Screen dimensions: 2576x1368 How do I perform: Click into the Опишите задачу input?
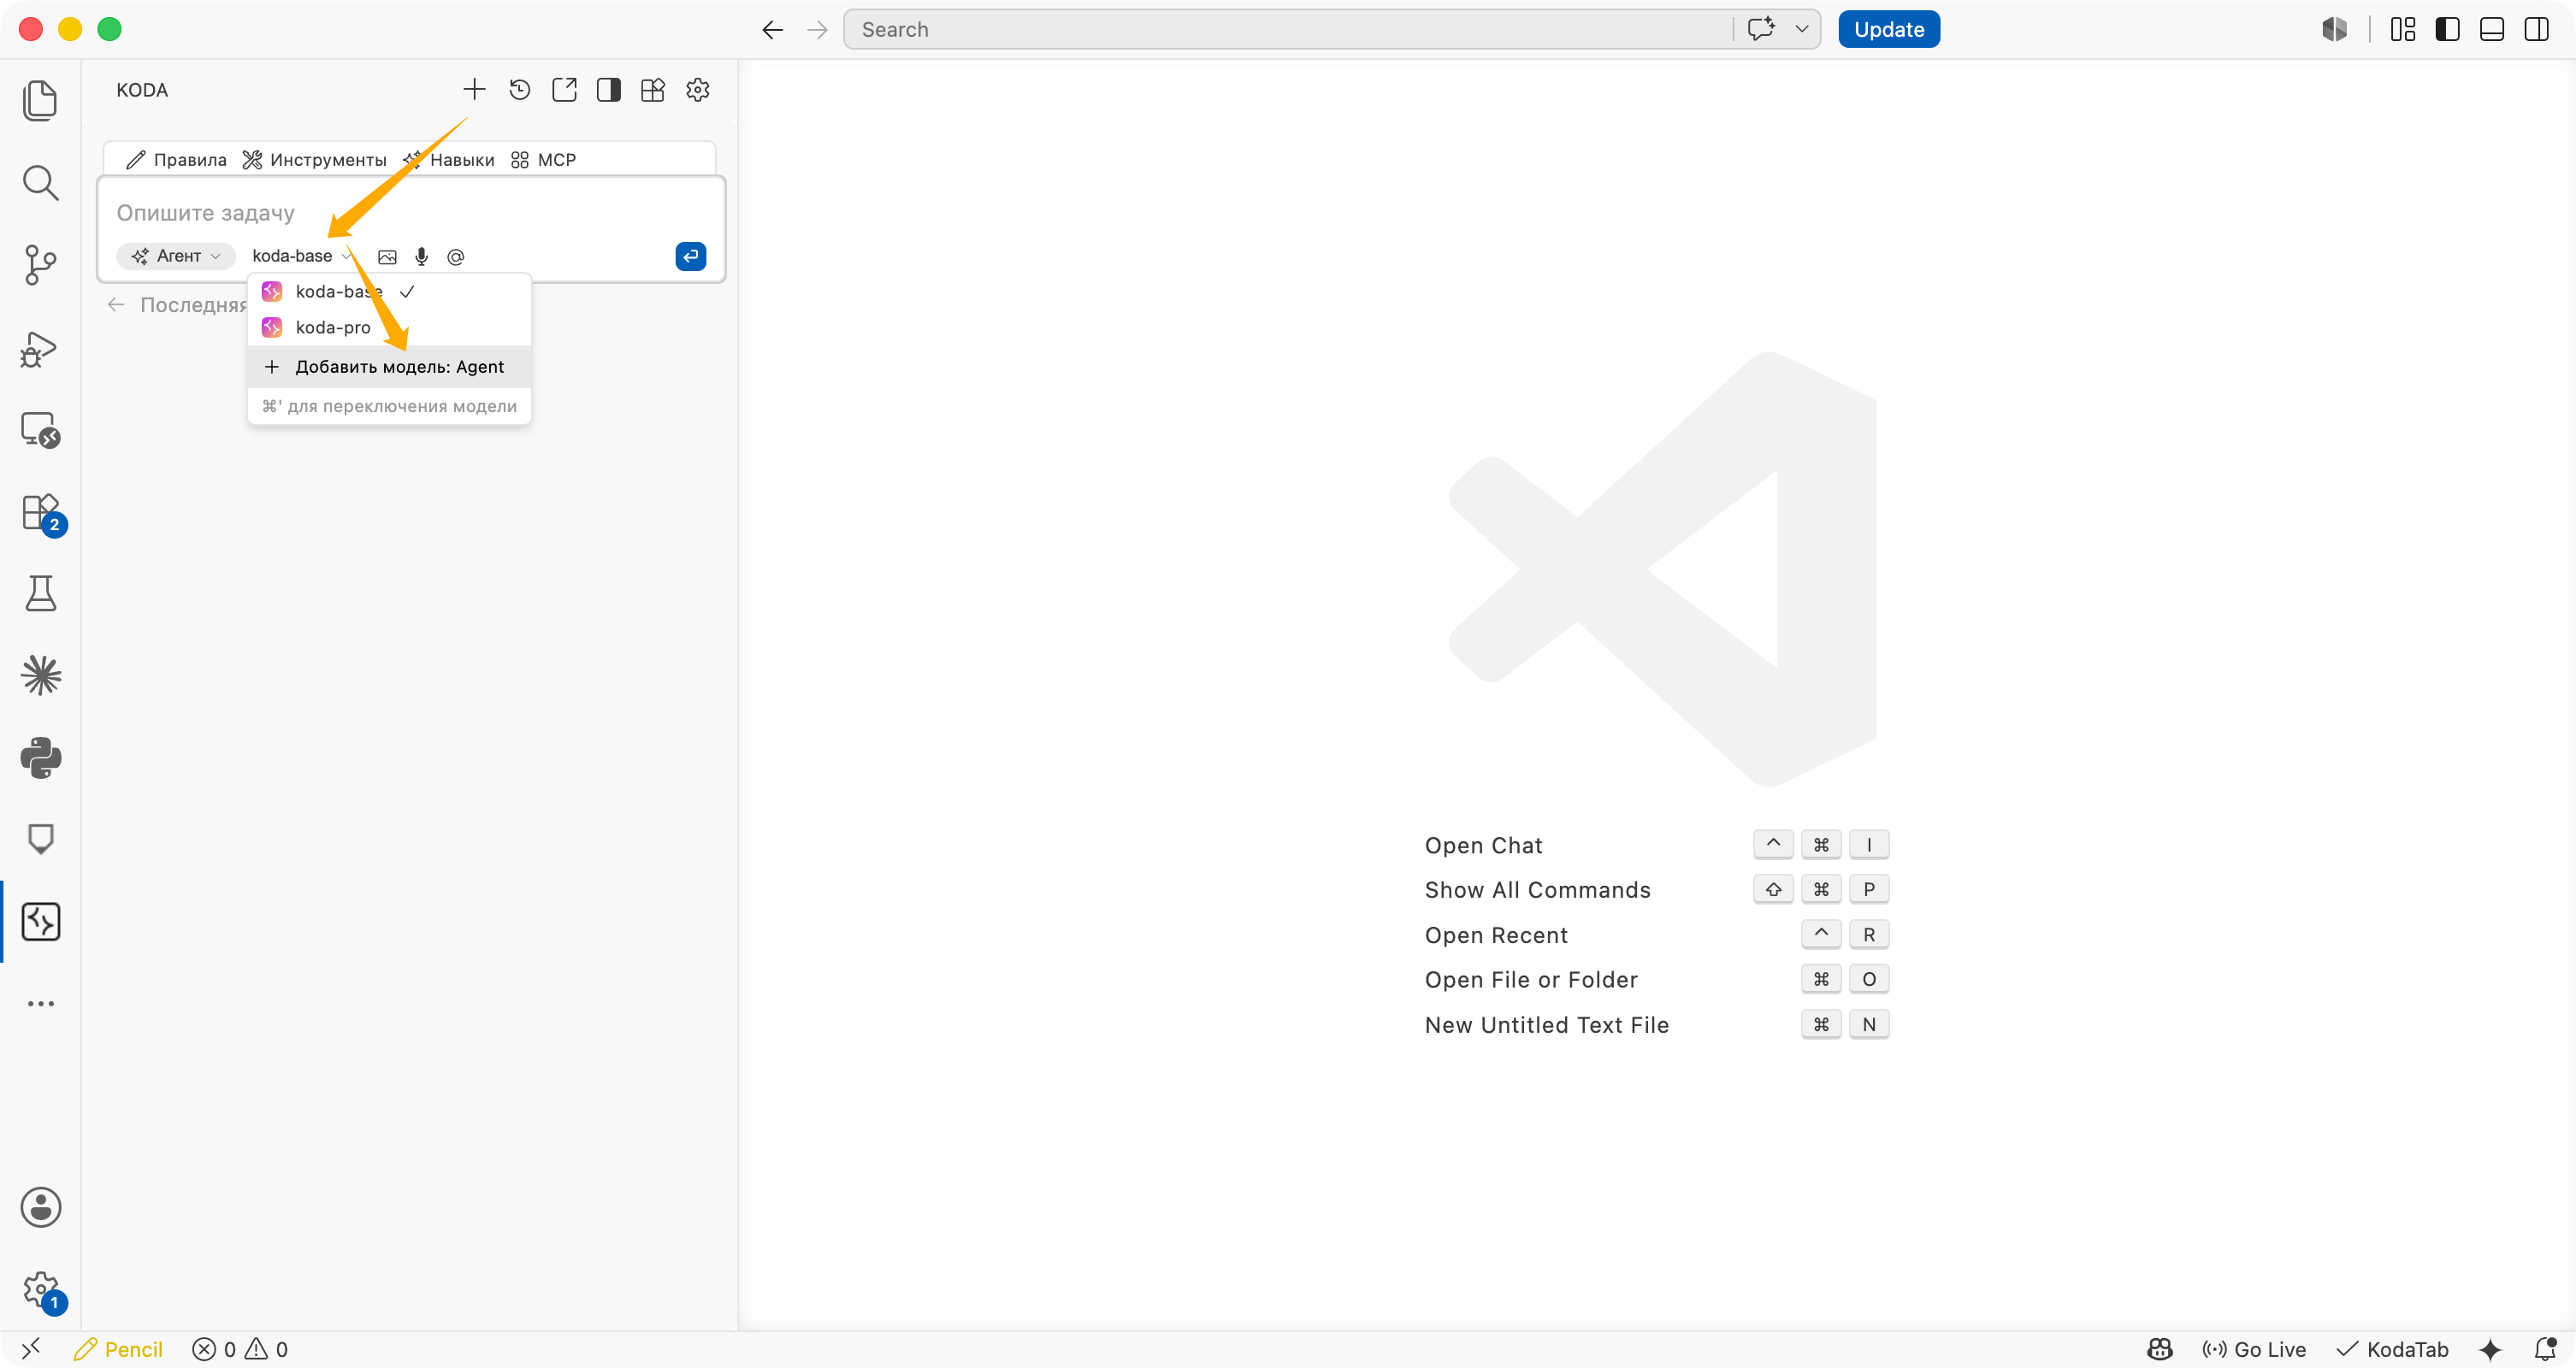(x=410, y=213)
